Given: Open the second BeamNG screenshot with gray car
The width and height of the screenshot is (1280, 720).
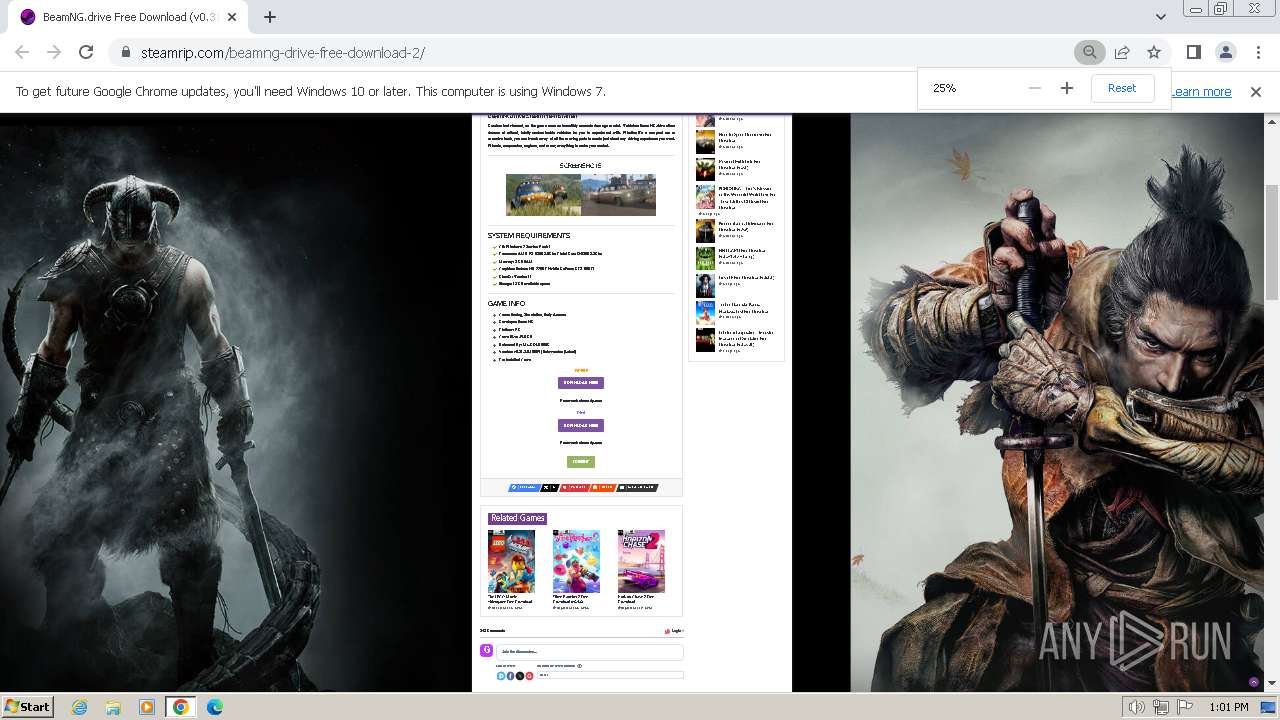Looking at the screenshot, I should pos(619,195).
